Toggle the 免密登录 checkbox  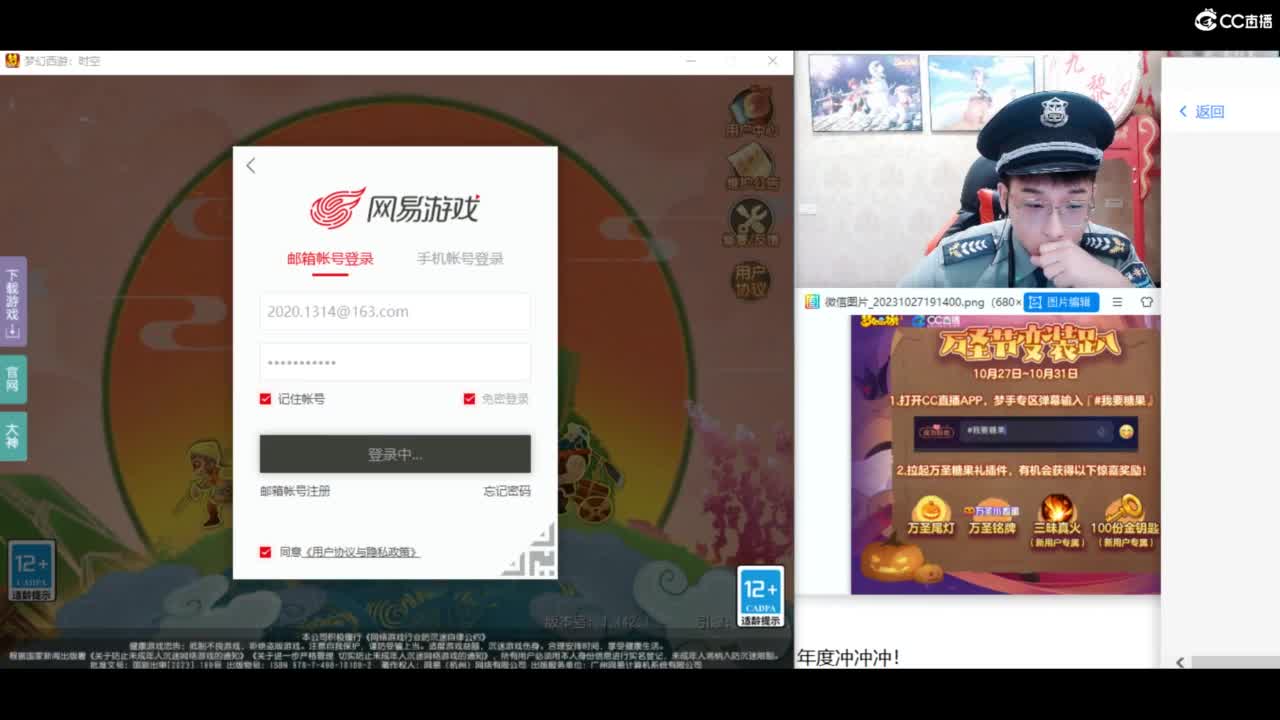469,399
